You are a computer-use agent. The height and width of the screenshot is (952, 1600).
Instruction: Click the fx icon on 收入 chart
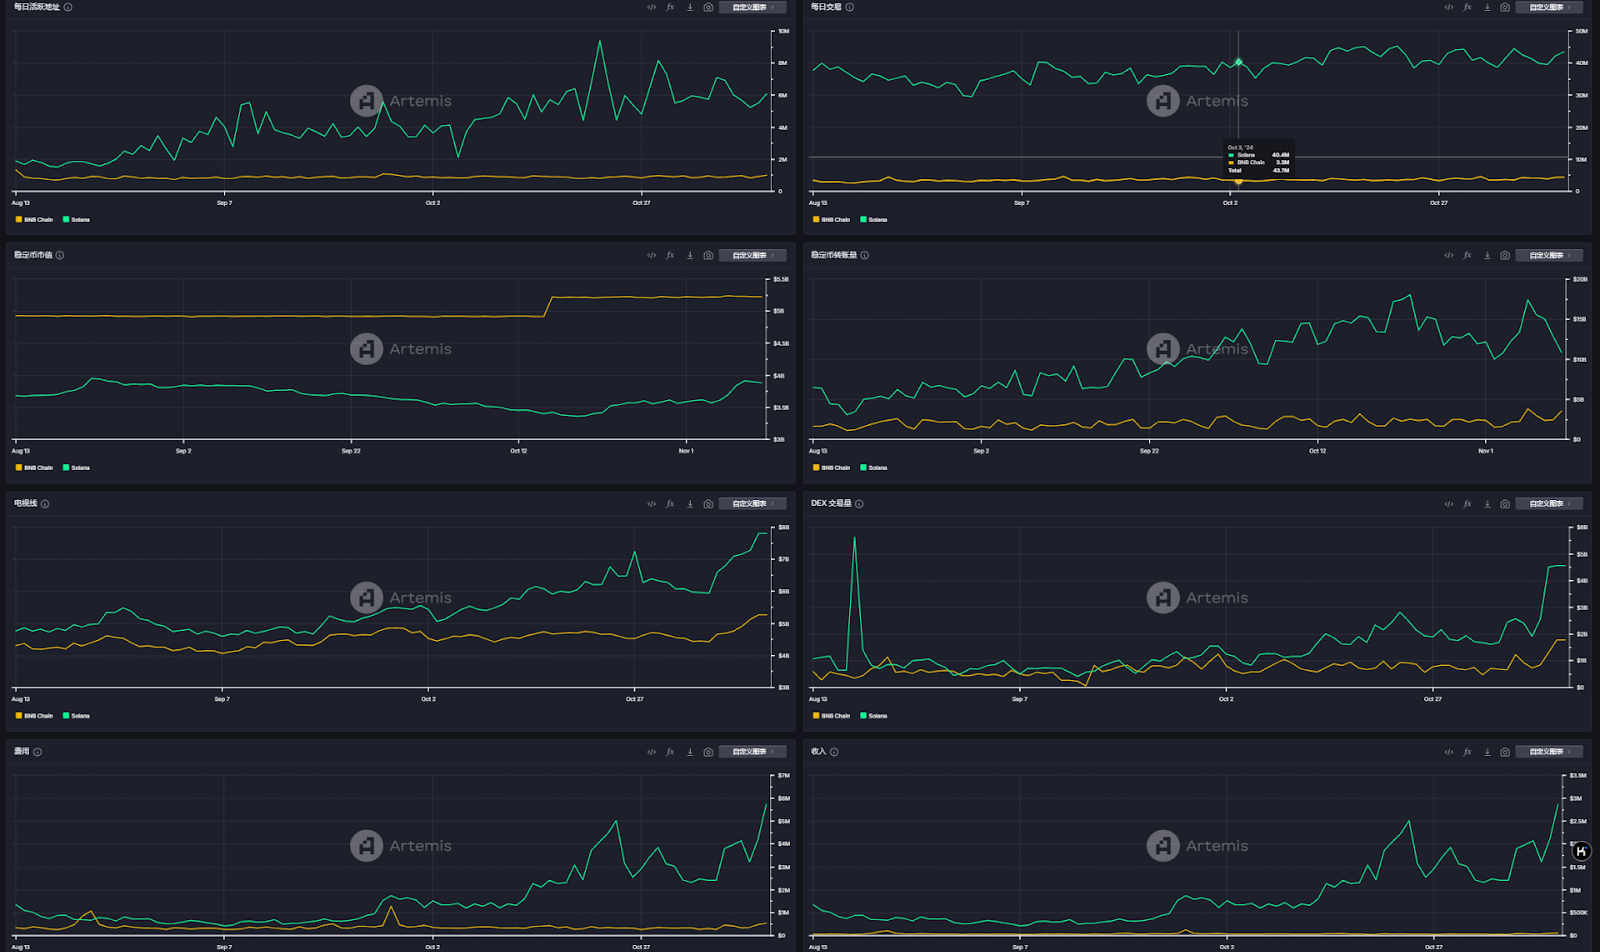1467,752
